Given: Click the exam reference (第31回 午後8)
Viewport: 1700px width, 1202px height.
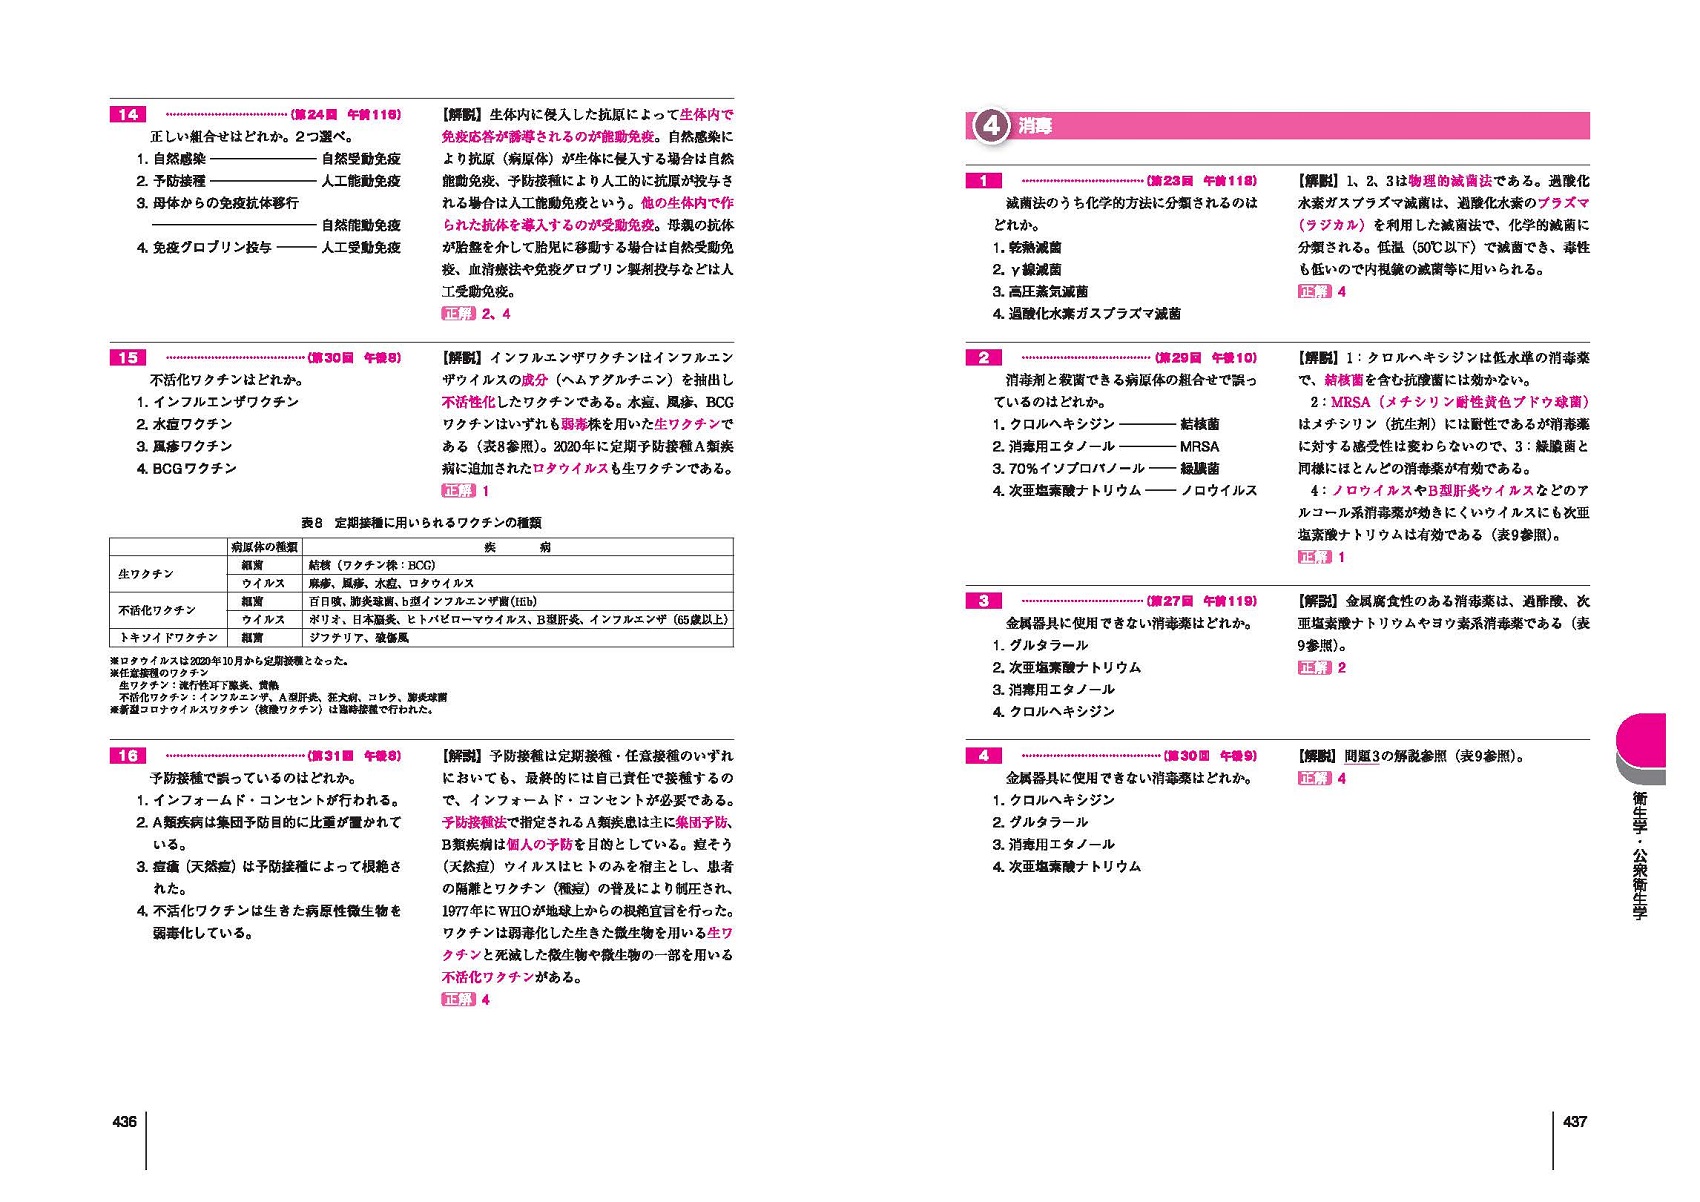Looking at the screenshot, I should tap(354, 755).
